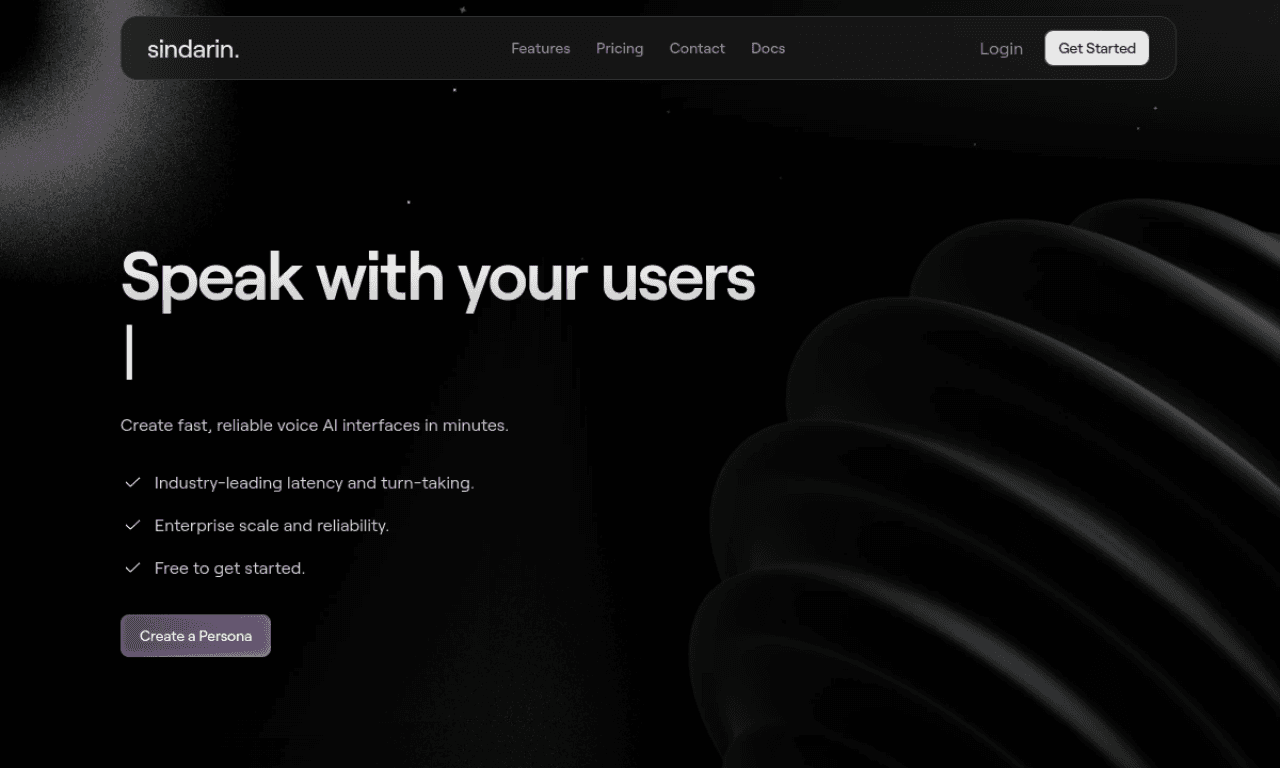
Task: Click "Free to get started." text
Action: coord(230,568)
